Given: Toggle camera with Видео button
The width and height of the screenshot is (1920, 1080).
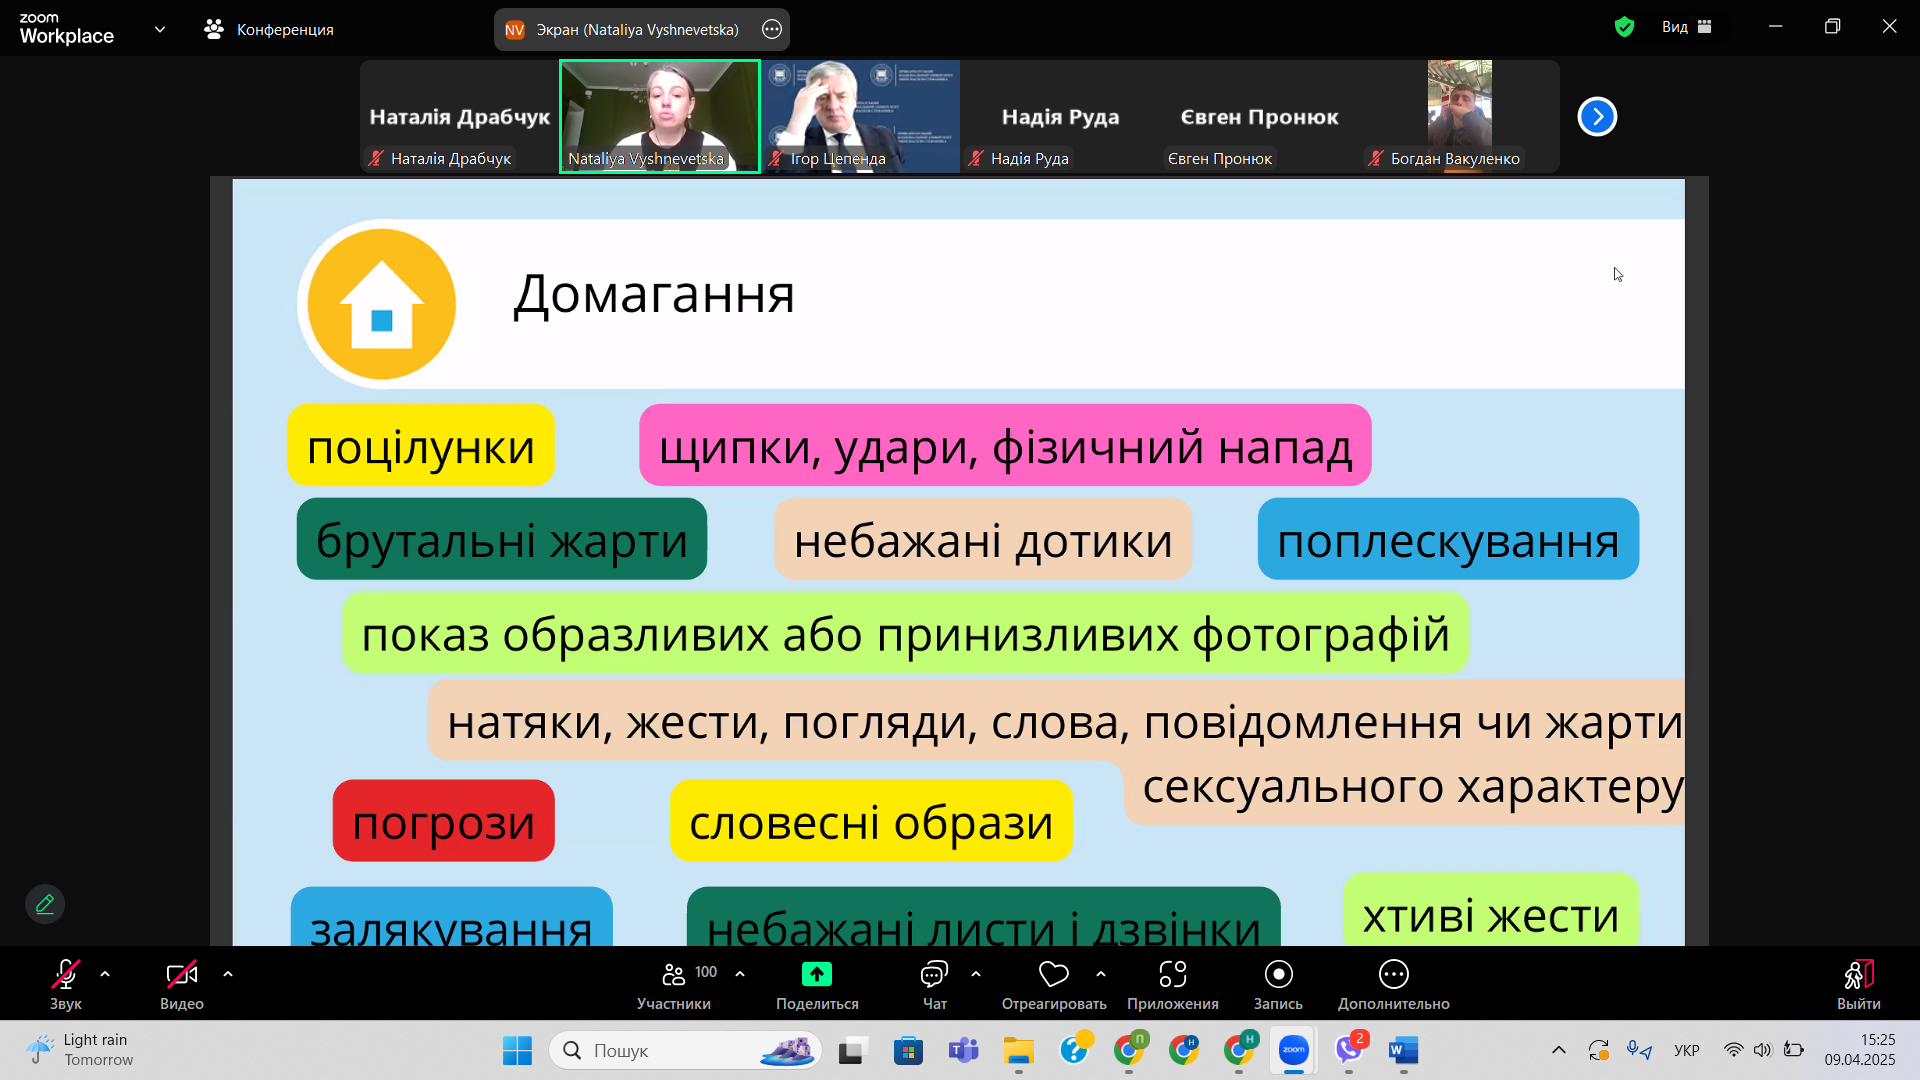Looking at the screenshot, I should click(181, 974).
